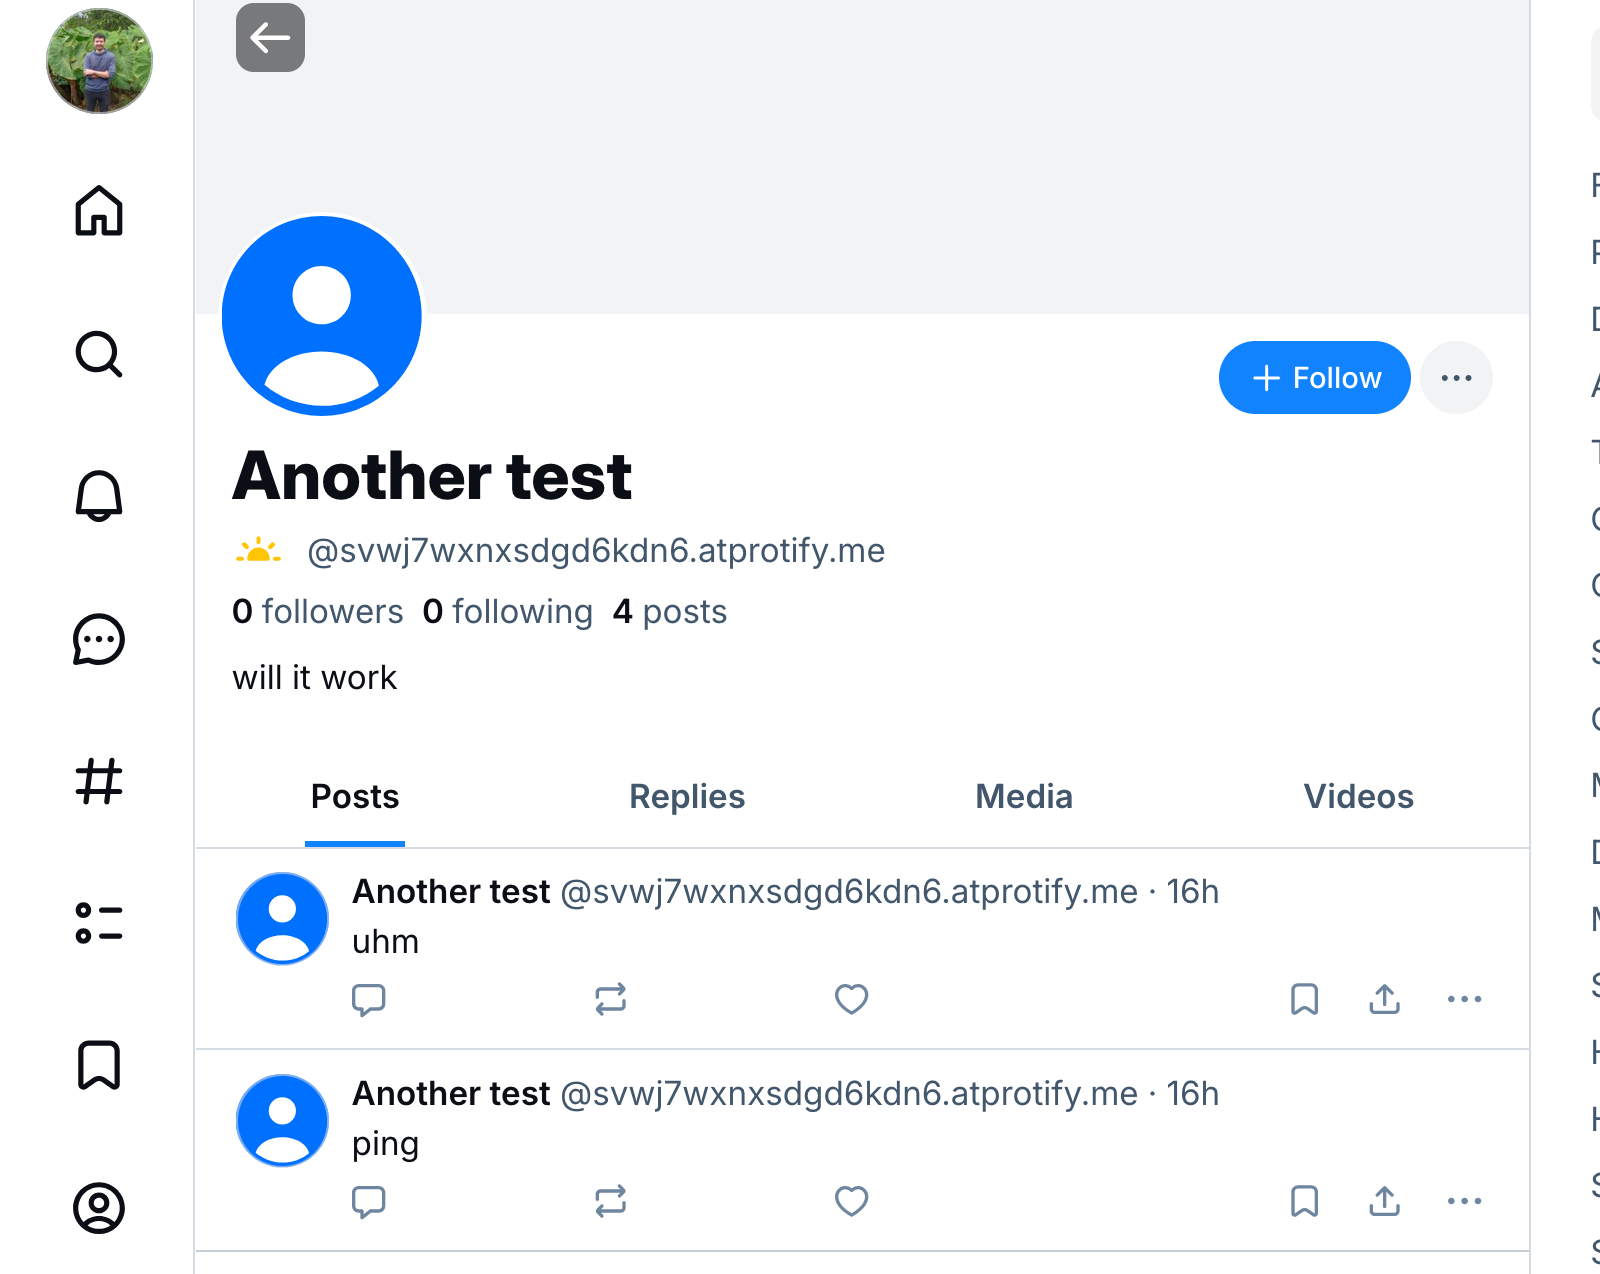Open Search in the sidebar
Viewport: 1600px width, 1274px height.
[99, 354]
